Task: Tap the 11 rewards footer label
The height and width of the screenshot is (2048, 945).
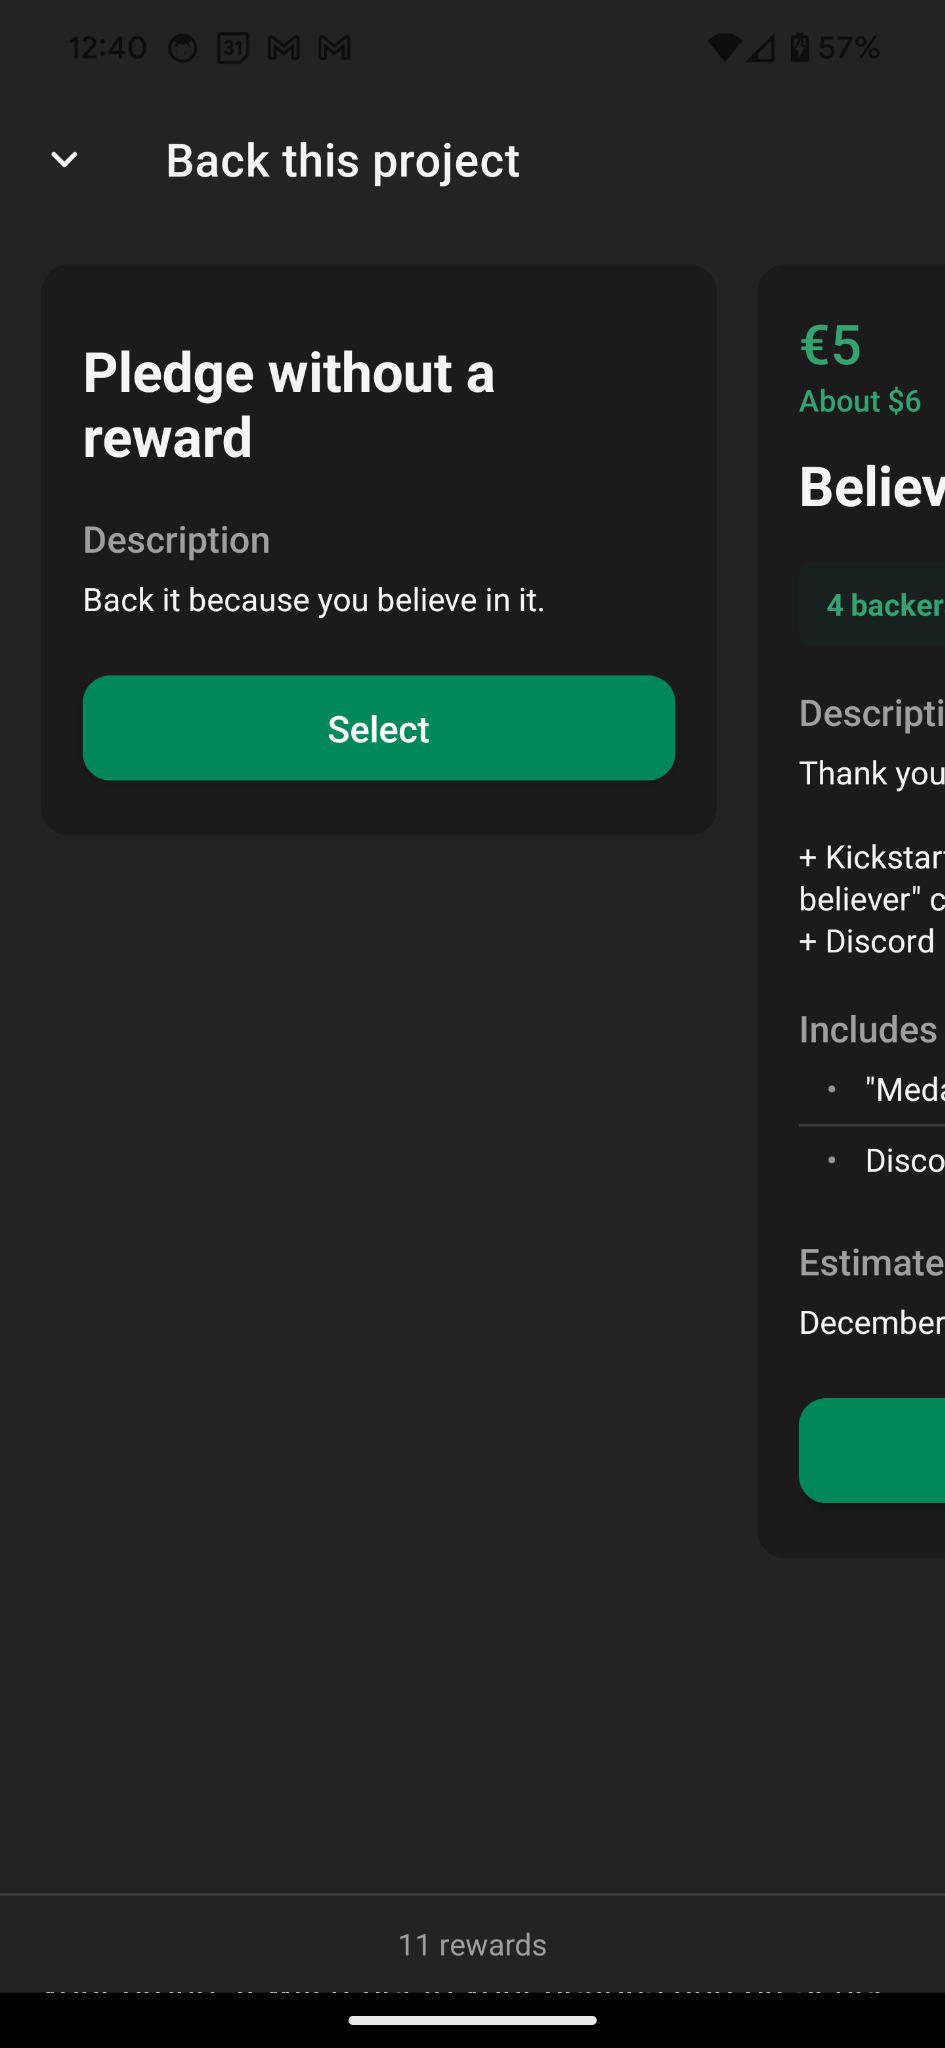Action: pyautogui.click(x=472, y=1944)
